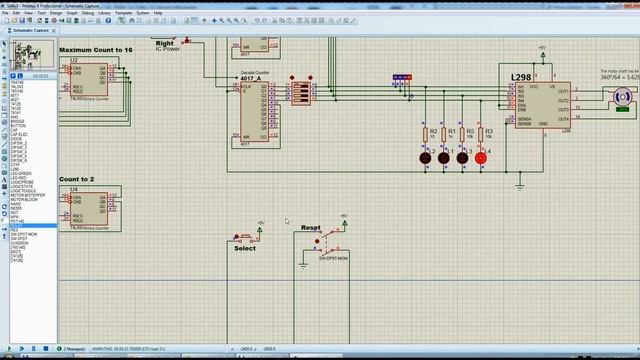Click the P pick-devices button

click(13, 76)
